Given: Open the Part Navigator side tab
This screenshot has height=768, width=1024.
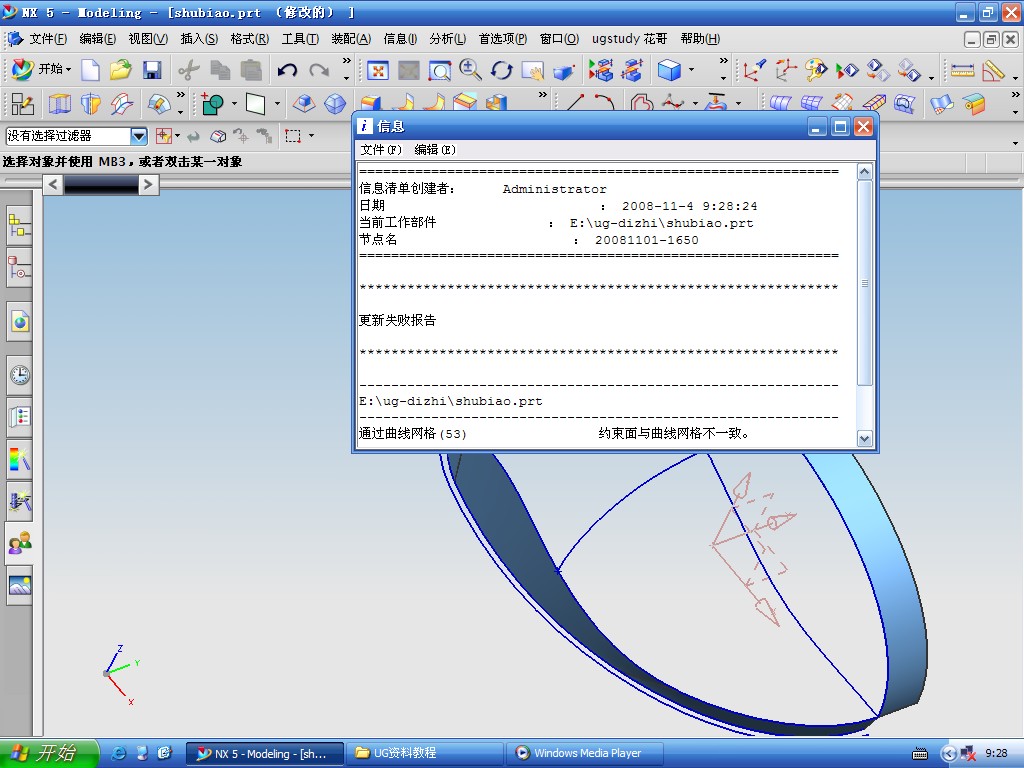Looking at the screenshot, I should (20, 268).
